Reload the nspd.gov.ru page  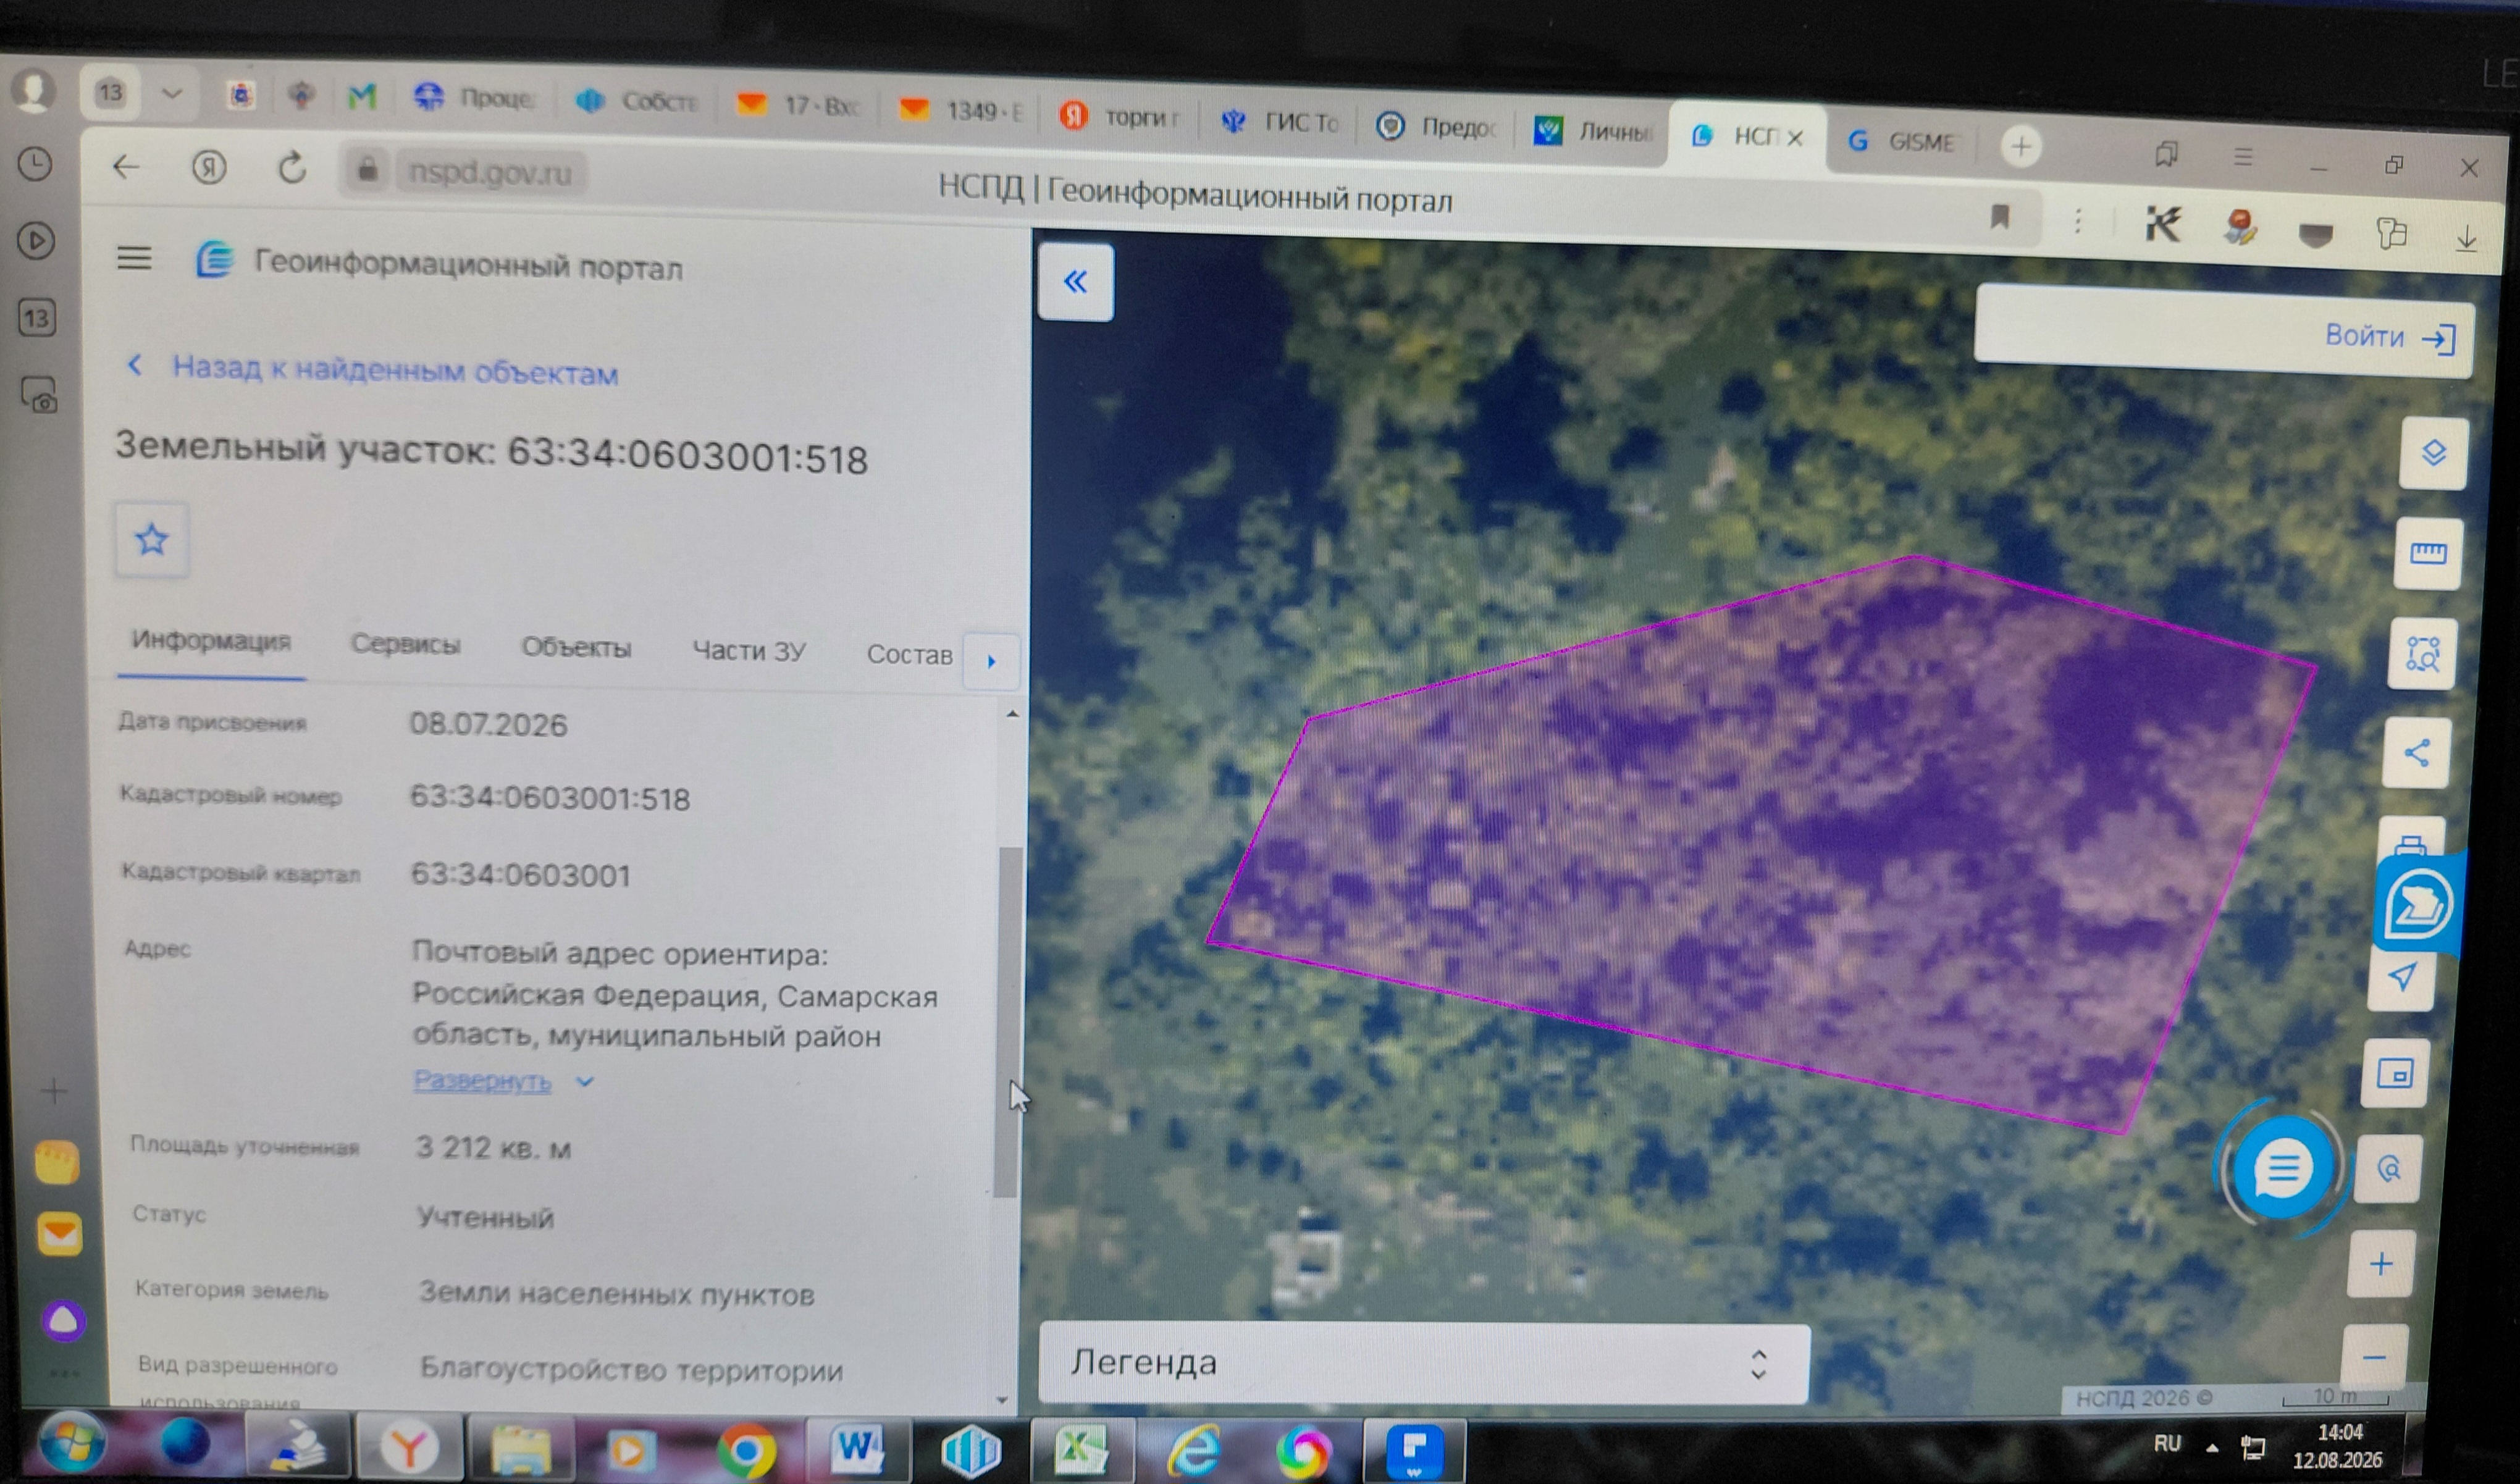(291, 168)
